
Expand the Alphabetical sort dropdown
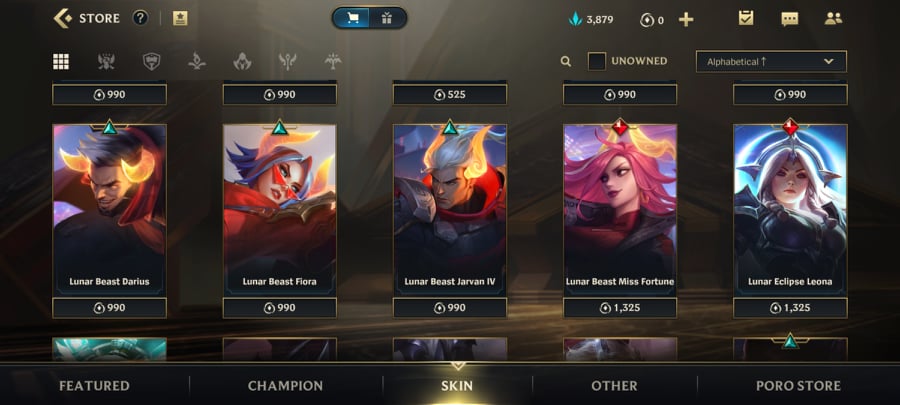(x=771, y=61)
